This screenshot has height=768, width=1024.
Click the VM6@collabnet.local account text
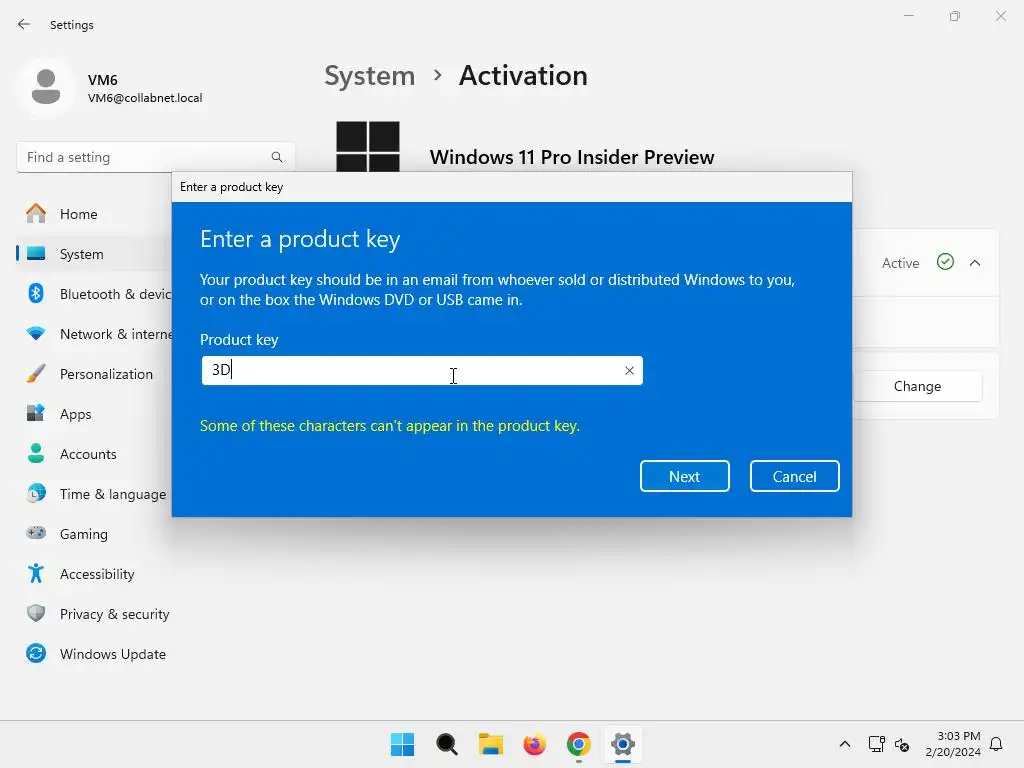point(145,98)
